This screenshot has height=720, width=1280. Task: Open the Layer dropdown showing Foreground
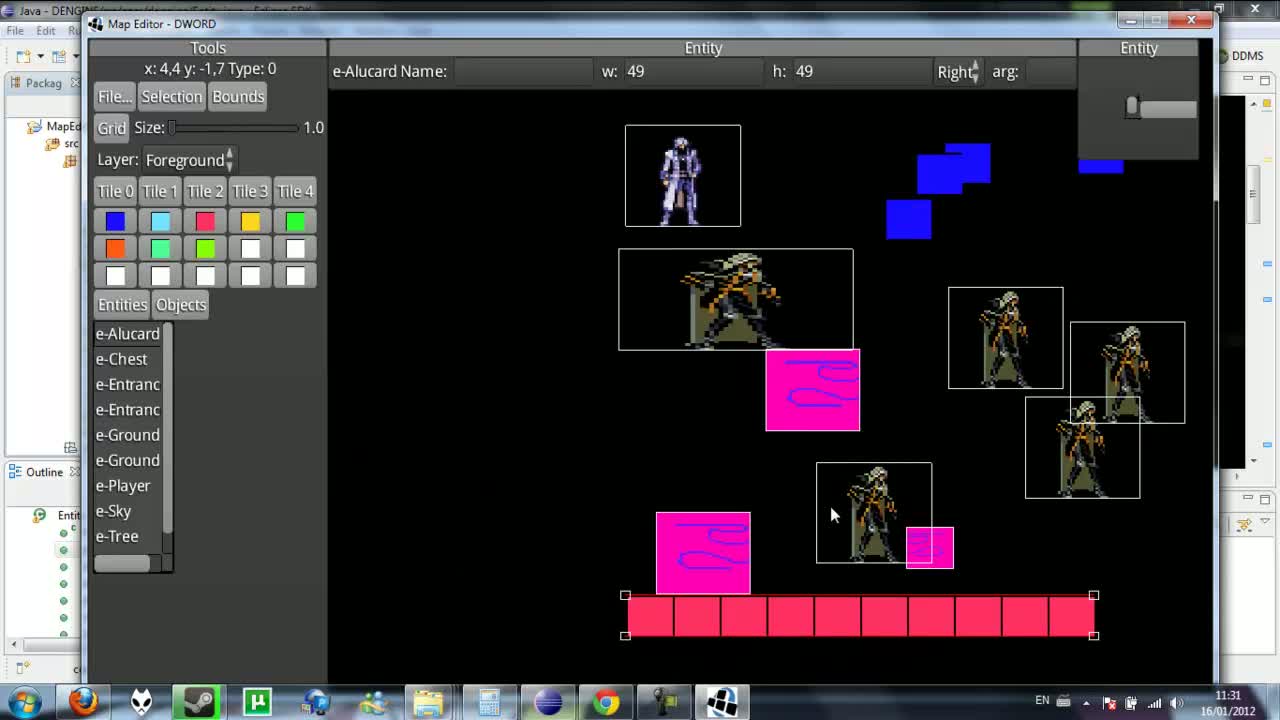point(187,160)
